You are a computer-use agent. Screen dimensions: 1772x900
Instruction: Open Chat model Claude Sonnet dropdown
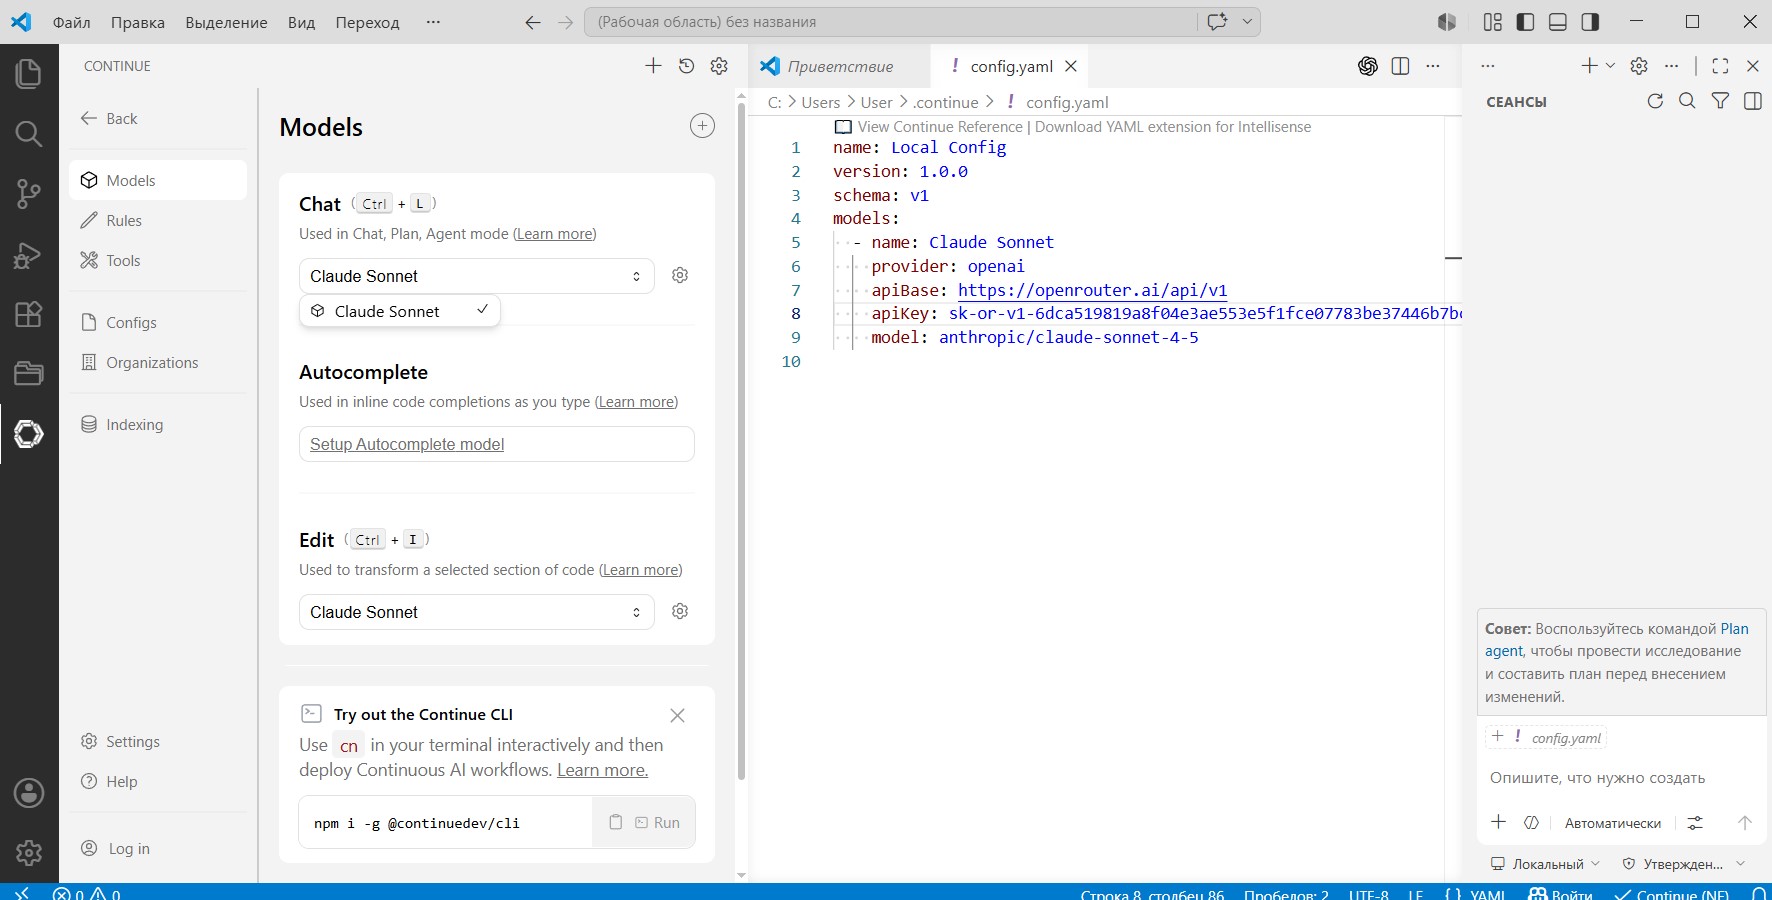(477, 276)
